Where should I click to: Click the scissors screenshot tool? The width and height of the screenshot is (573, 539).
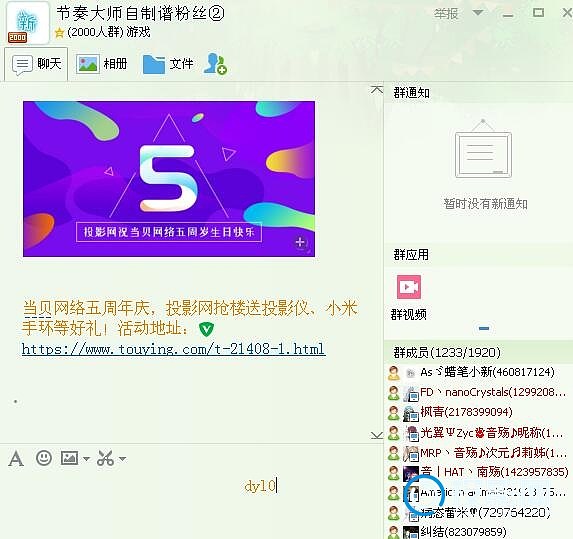tap(106, 458)
